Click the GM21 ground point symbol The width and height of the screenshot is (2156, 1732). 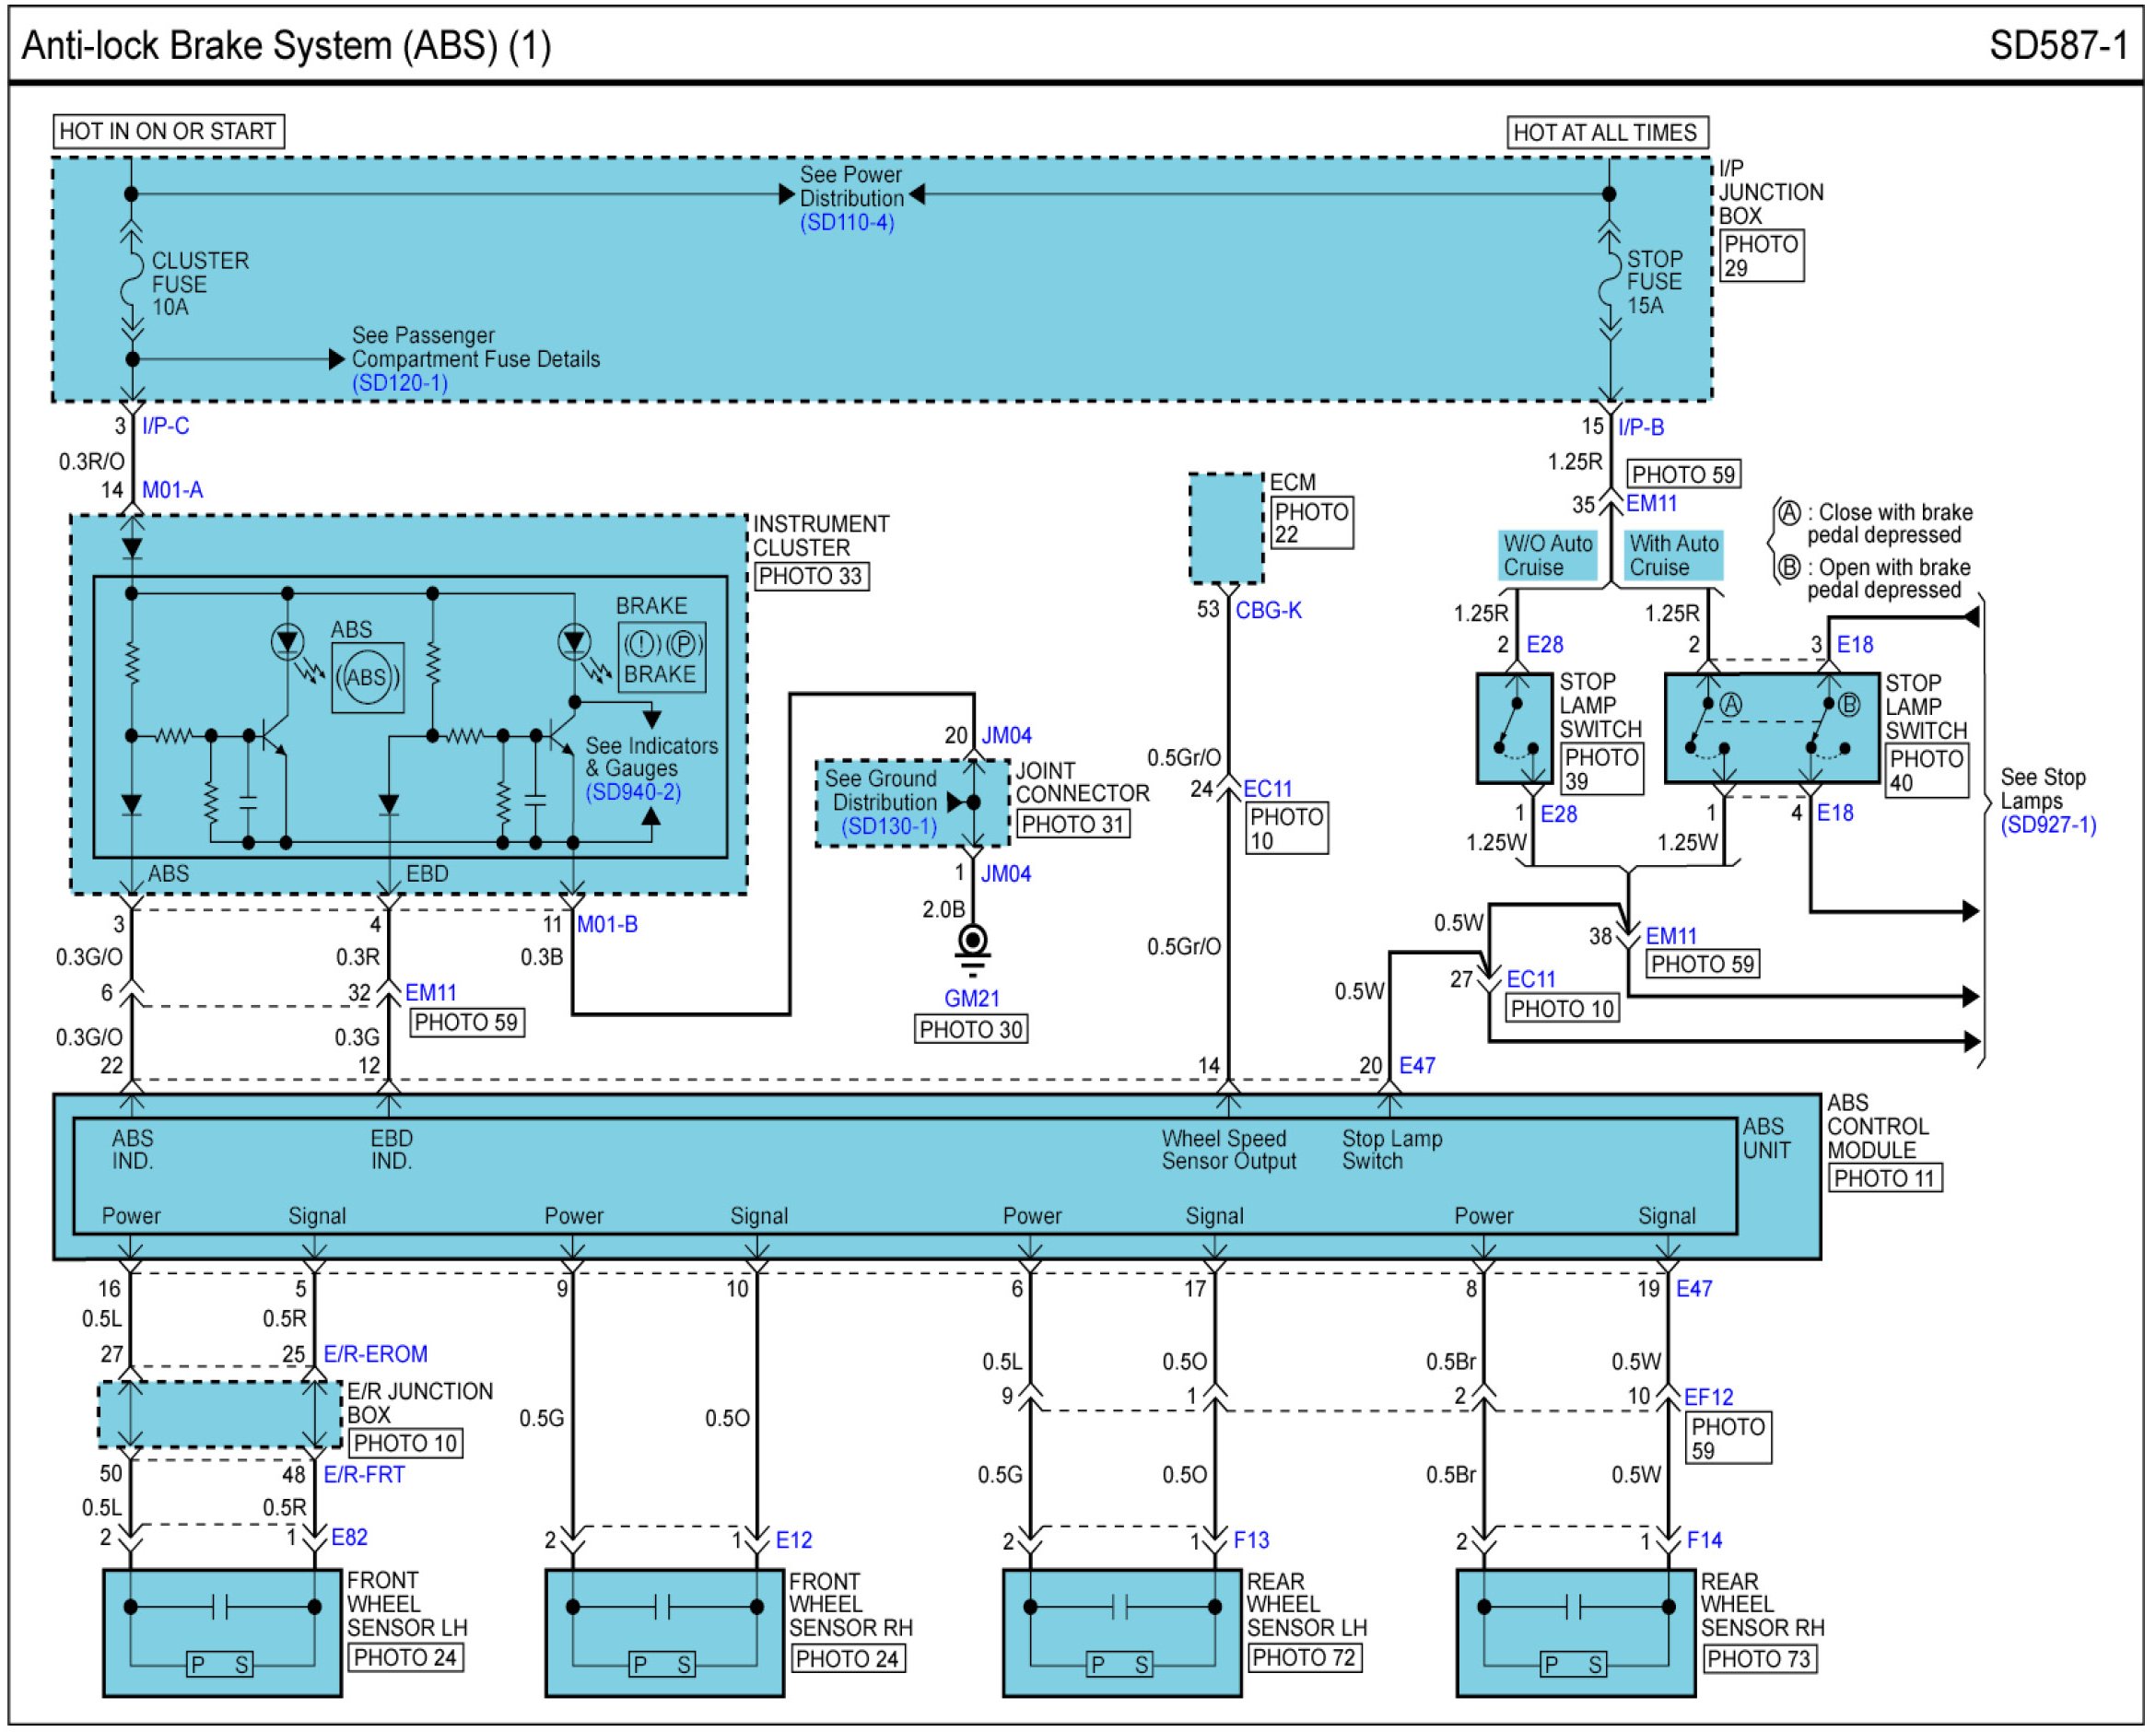click(972, 942)
